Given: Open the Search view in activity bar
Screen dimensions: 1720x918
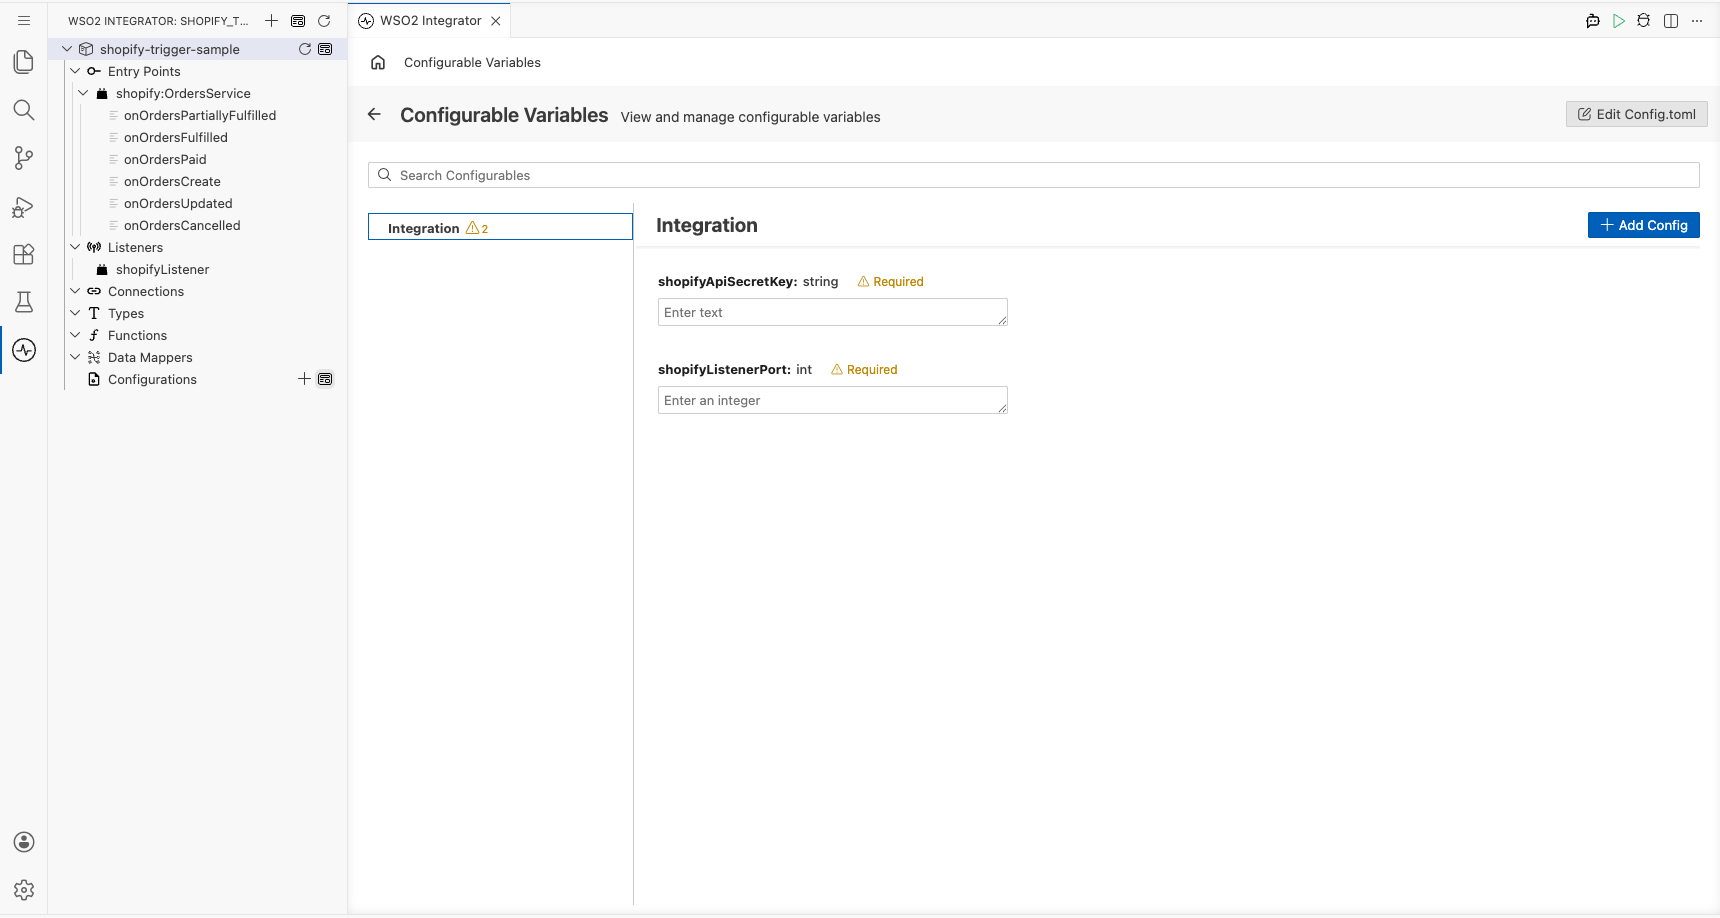Looking at the screenshot, I should pyautogui.click(x=24, y=110).
